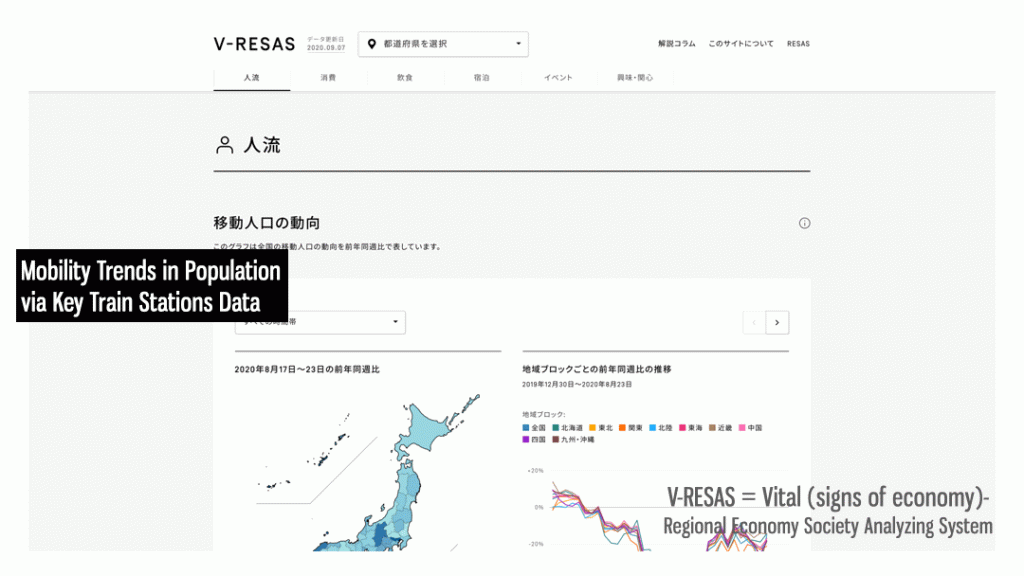
Task: Switch to the 宿泊 tab
Action: (x=482, y=77)
